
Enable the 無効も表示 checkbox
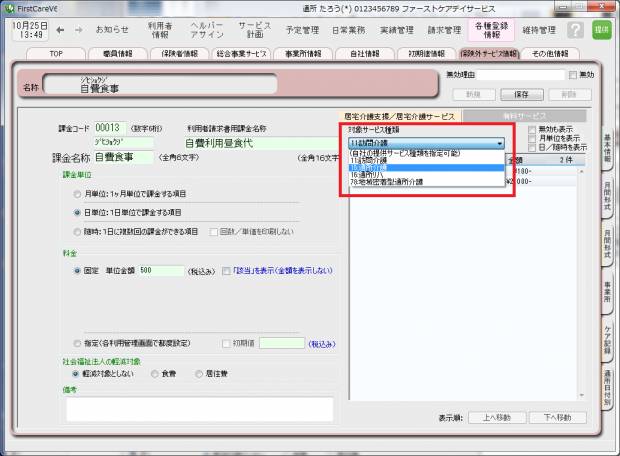pos(531,130)
